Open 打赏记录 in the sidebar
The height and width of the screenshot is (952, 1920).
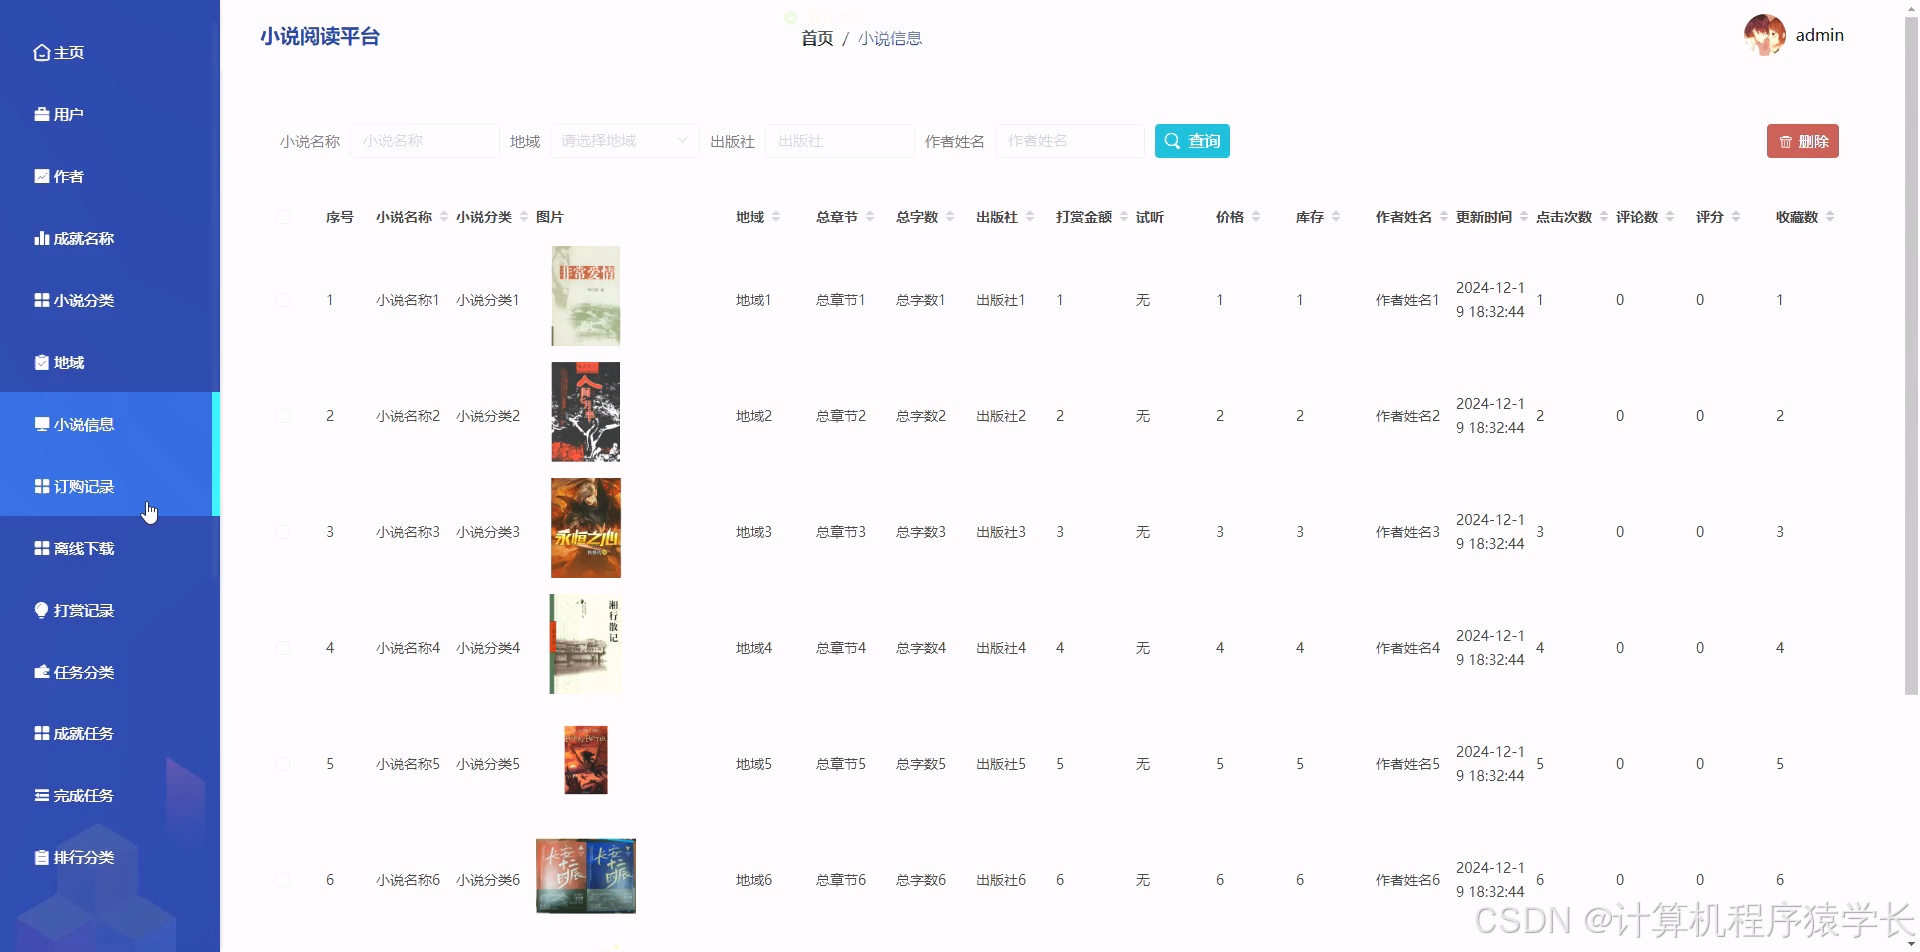110,611
